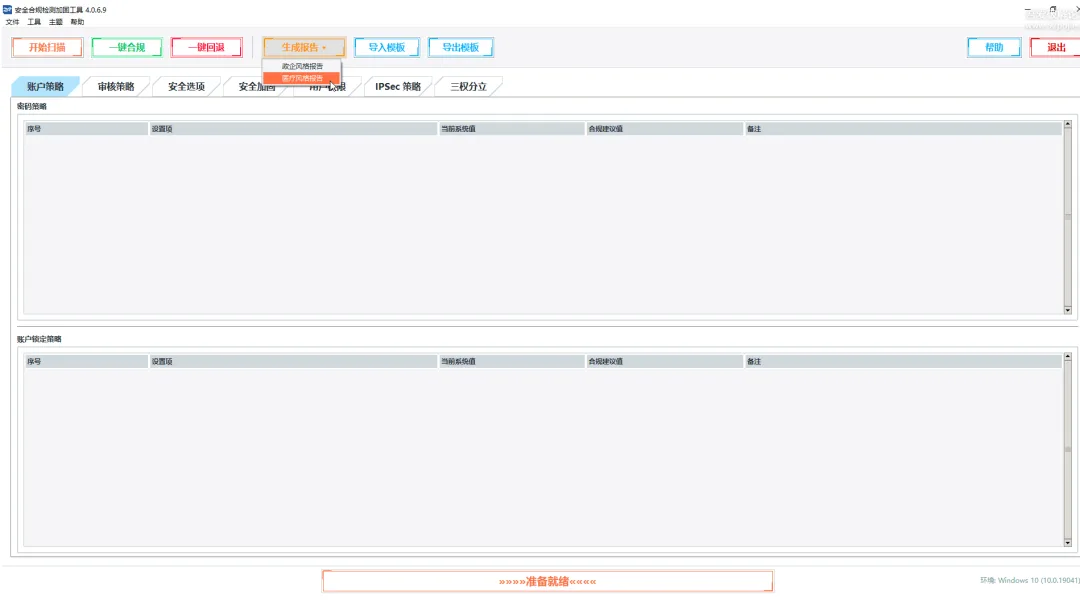1080x605 pixels.
Task: Click the 环境: Windows 10 status text
Action: 1030,580
